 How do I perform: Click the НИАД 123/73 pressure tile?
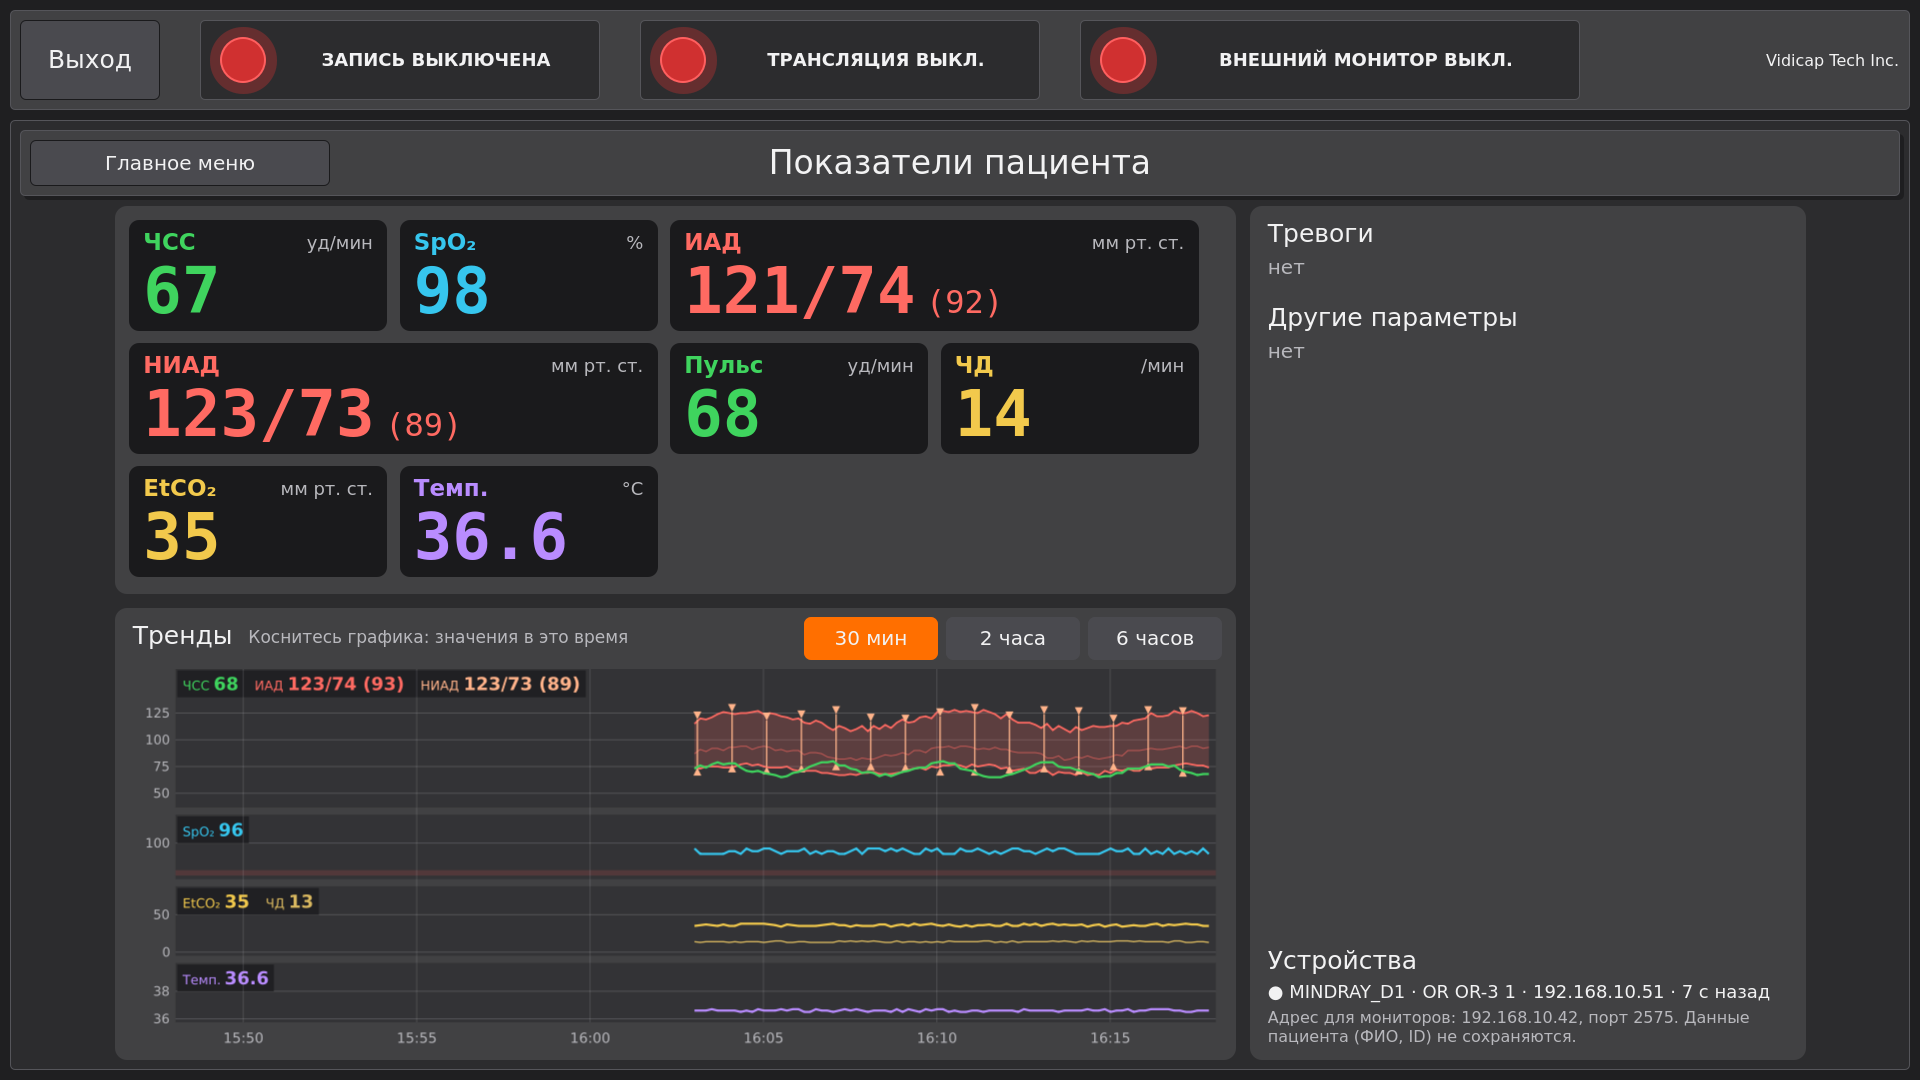(393, 398)
